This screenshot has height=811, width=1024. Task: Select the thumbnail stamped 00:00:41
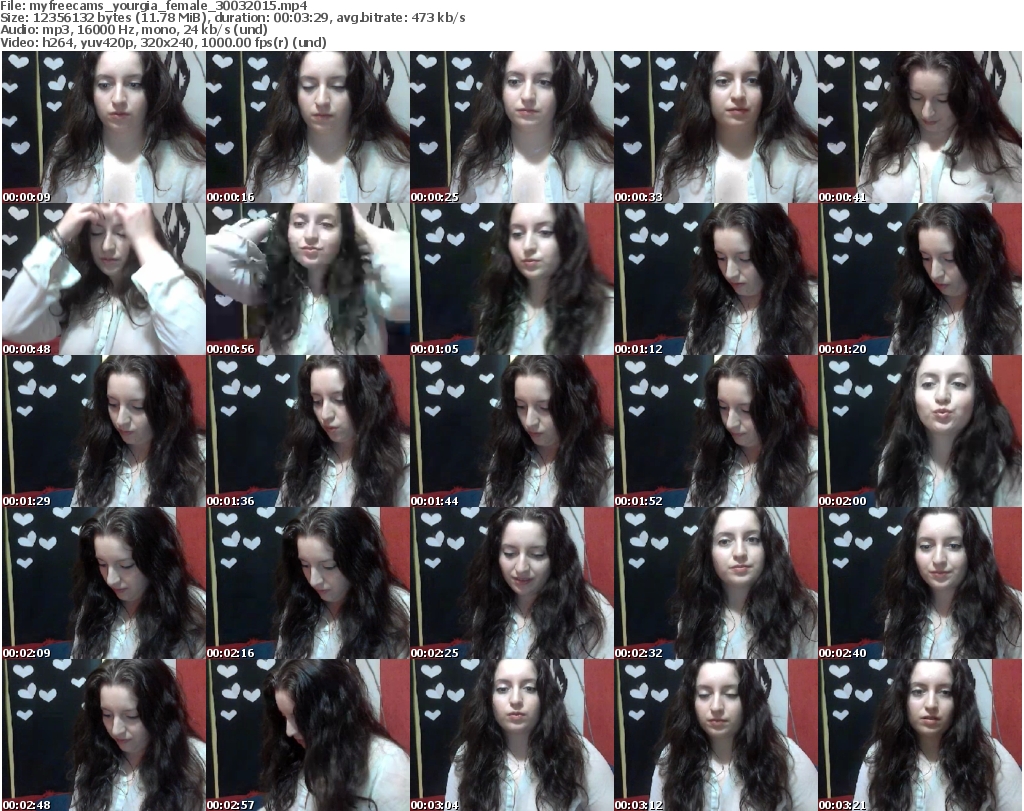point(919,127)
